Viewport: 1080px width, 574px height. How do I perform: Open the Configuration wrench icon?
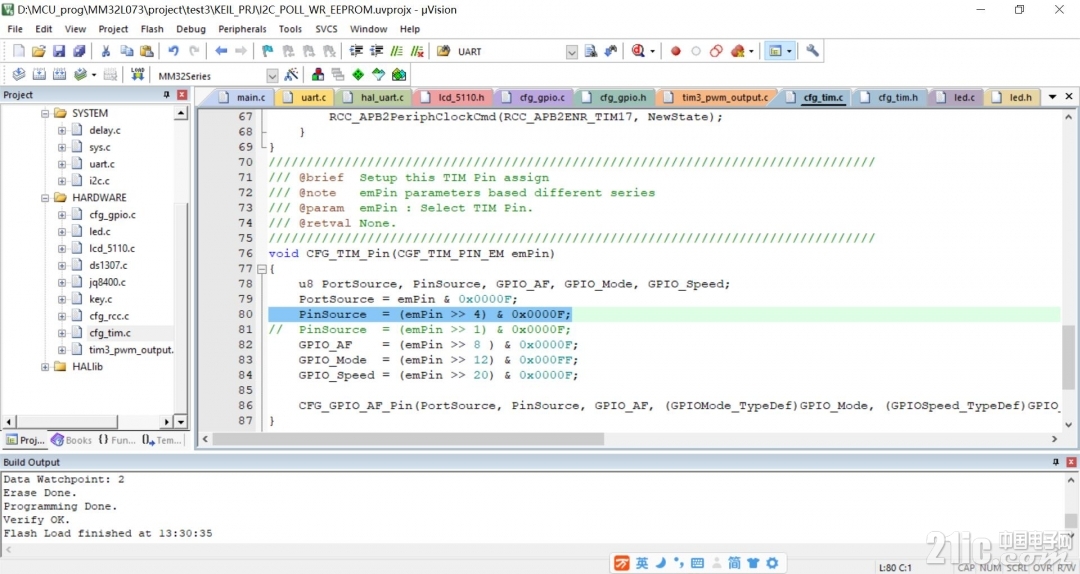pyautogui.click(x=813, y=50)
